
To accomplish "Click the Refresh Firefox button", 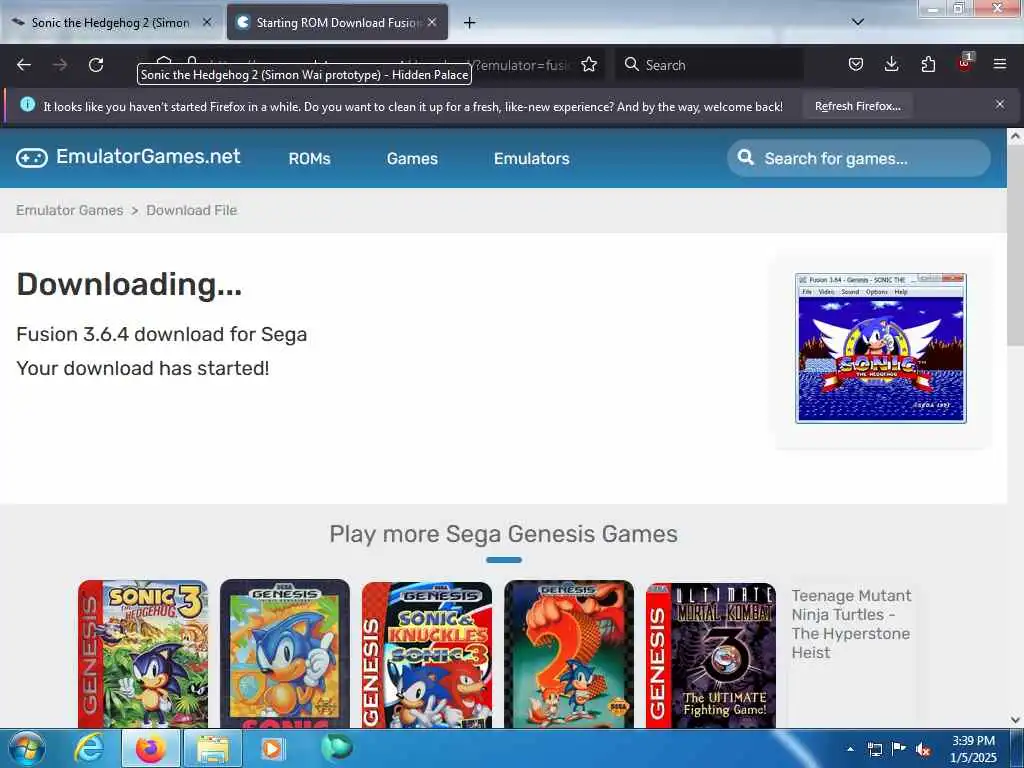I will tap(857, 106).
